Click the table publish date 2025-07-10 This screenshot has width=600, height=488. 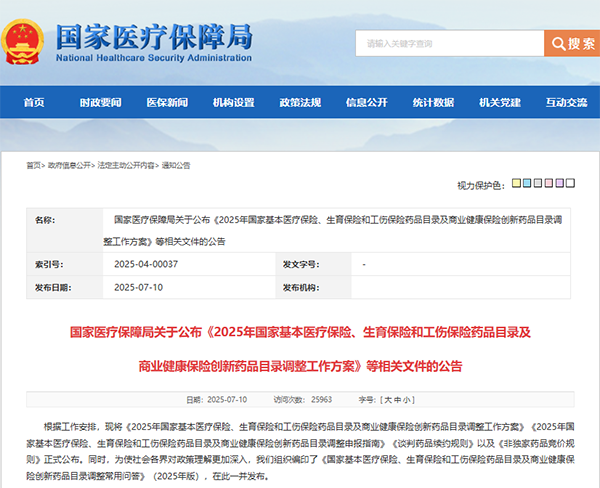click(138, 287)
